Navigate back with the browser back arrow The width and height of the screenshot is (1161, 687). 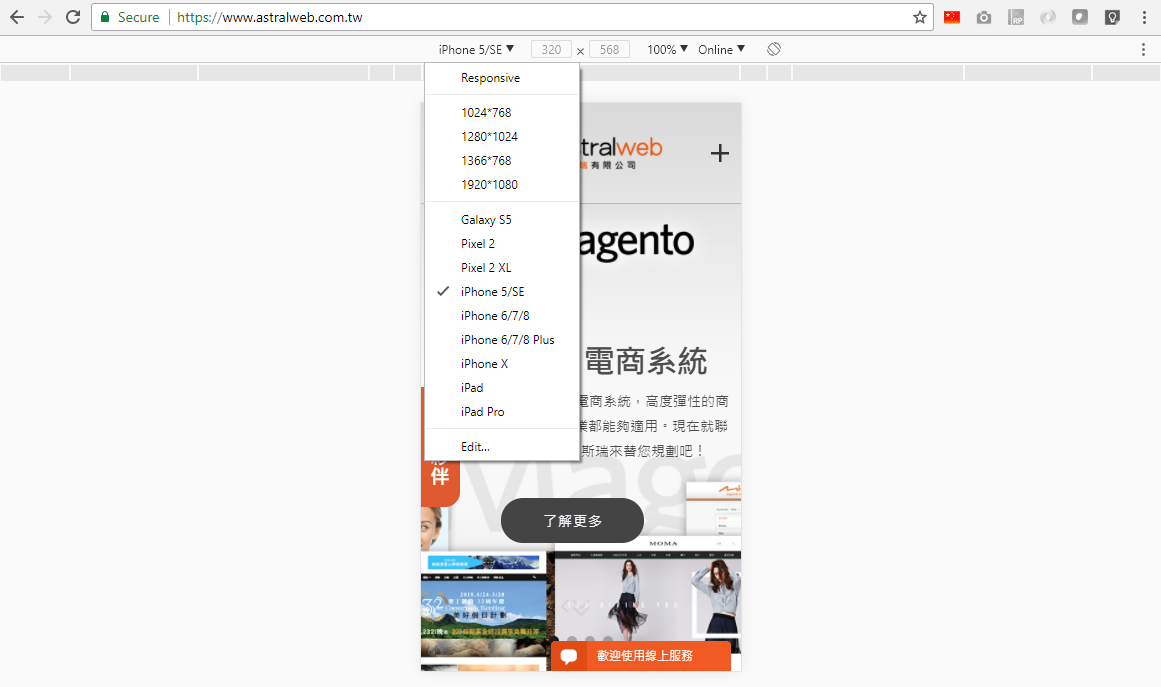click(x=18, y=17)
